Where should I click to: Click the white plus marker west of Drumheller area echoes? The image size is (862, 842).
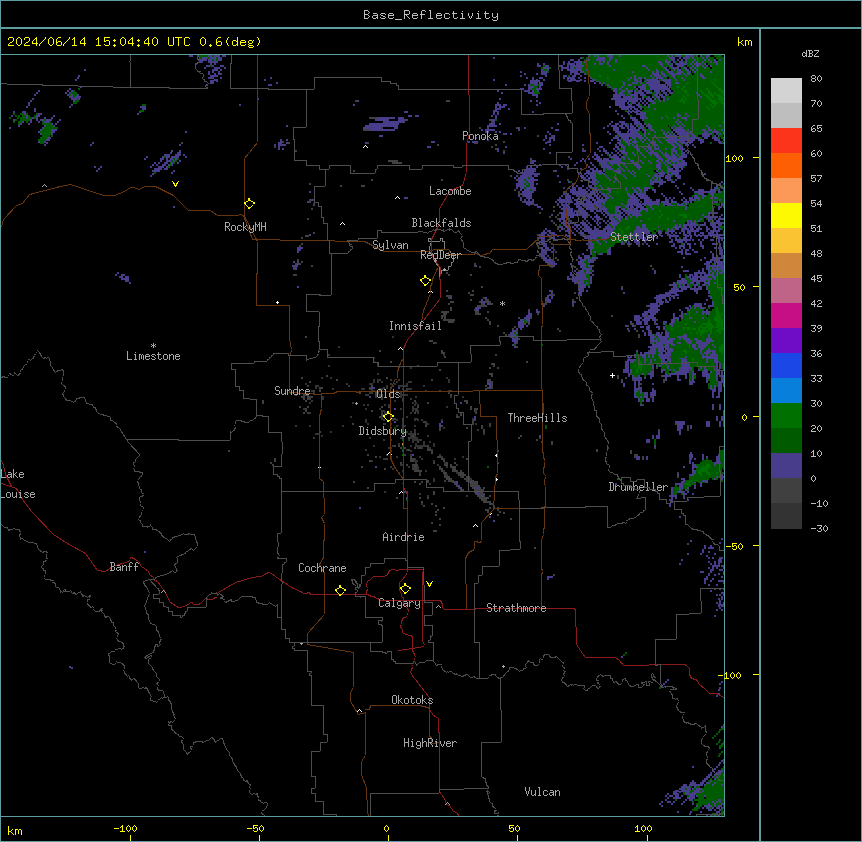pos(612,375)
